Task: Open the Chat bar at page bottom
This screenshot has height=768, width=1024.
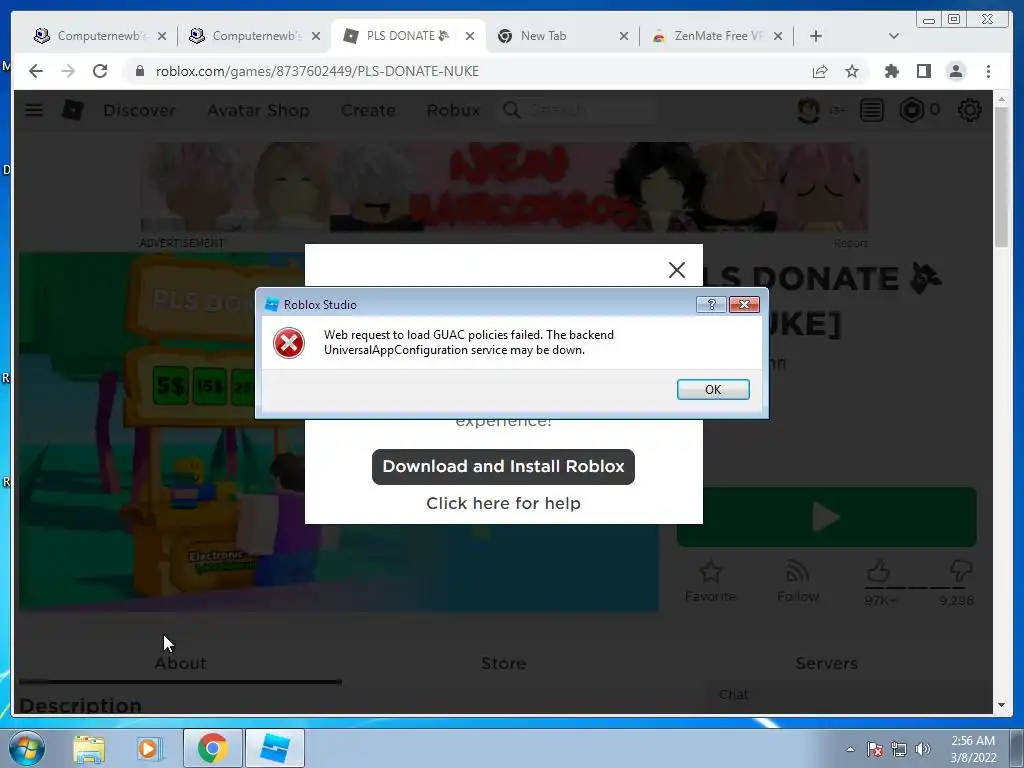Action: (x=846, y=695)
